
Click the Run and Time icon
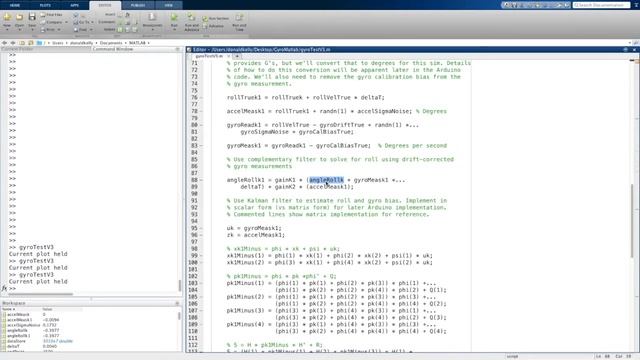point(239,17)
